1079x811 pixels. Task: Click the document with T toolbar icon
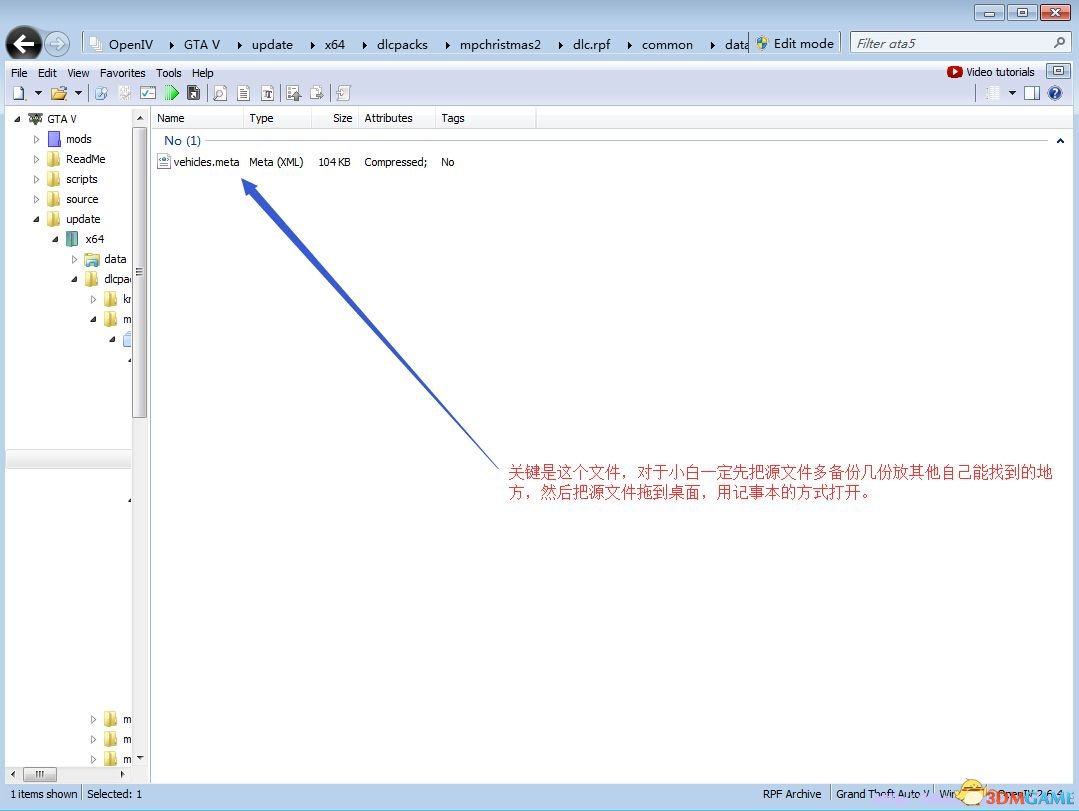[267, 93]
